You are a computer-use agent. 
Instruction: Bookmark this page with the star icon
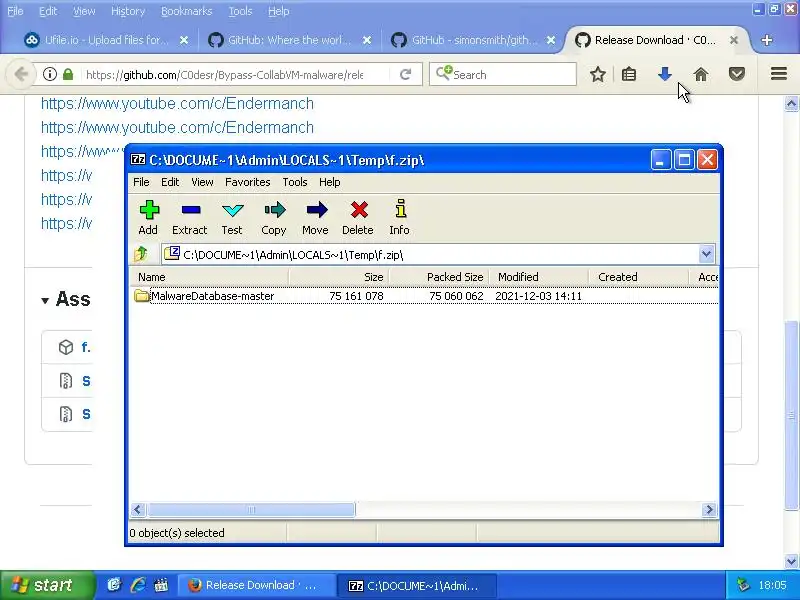tap(597, 74)
